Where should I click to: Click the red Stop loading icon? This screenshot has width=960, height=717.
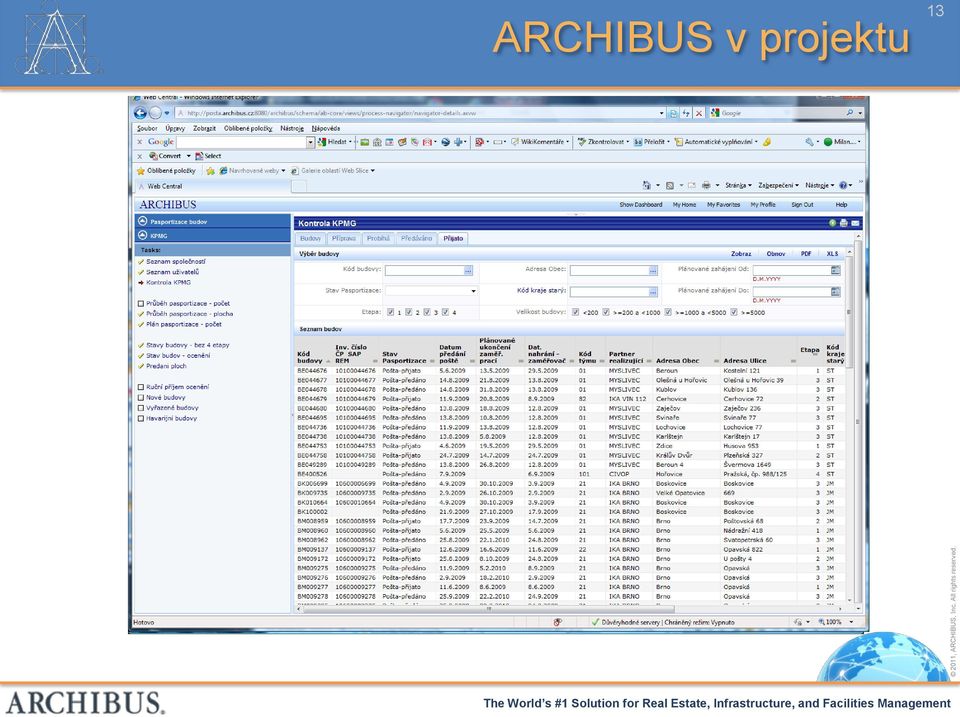point(699,113)
